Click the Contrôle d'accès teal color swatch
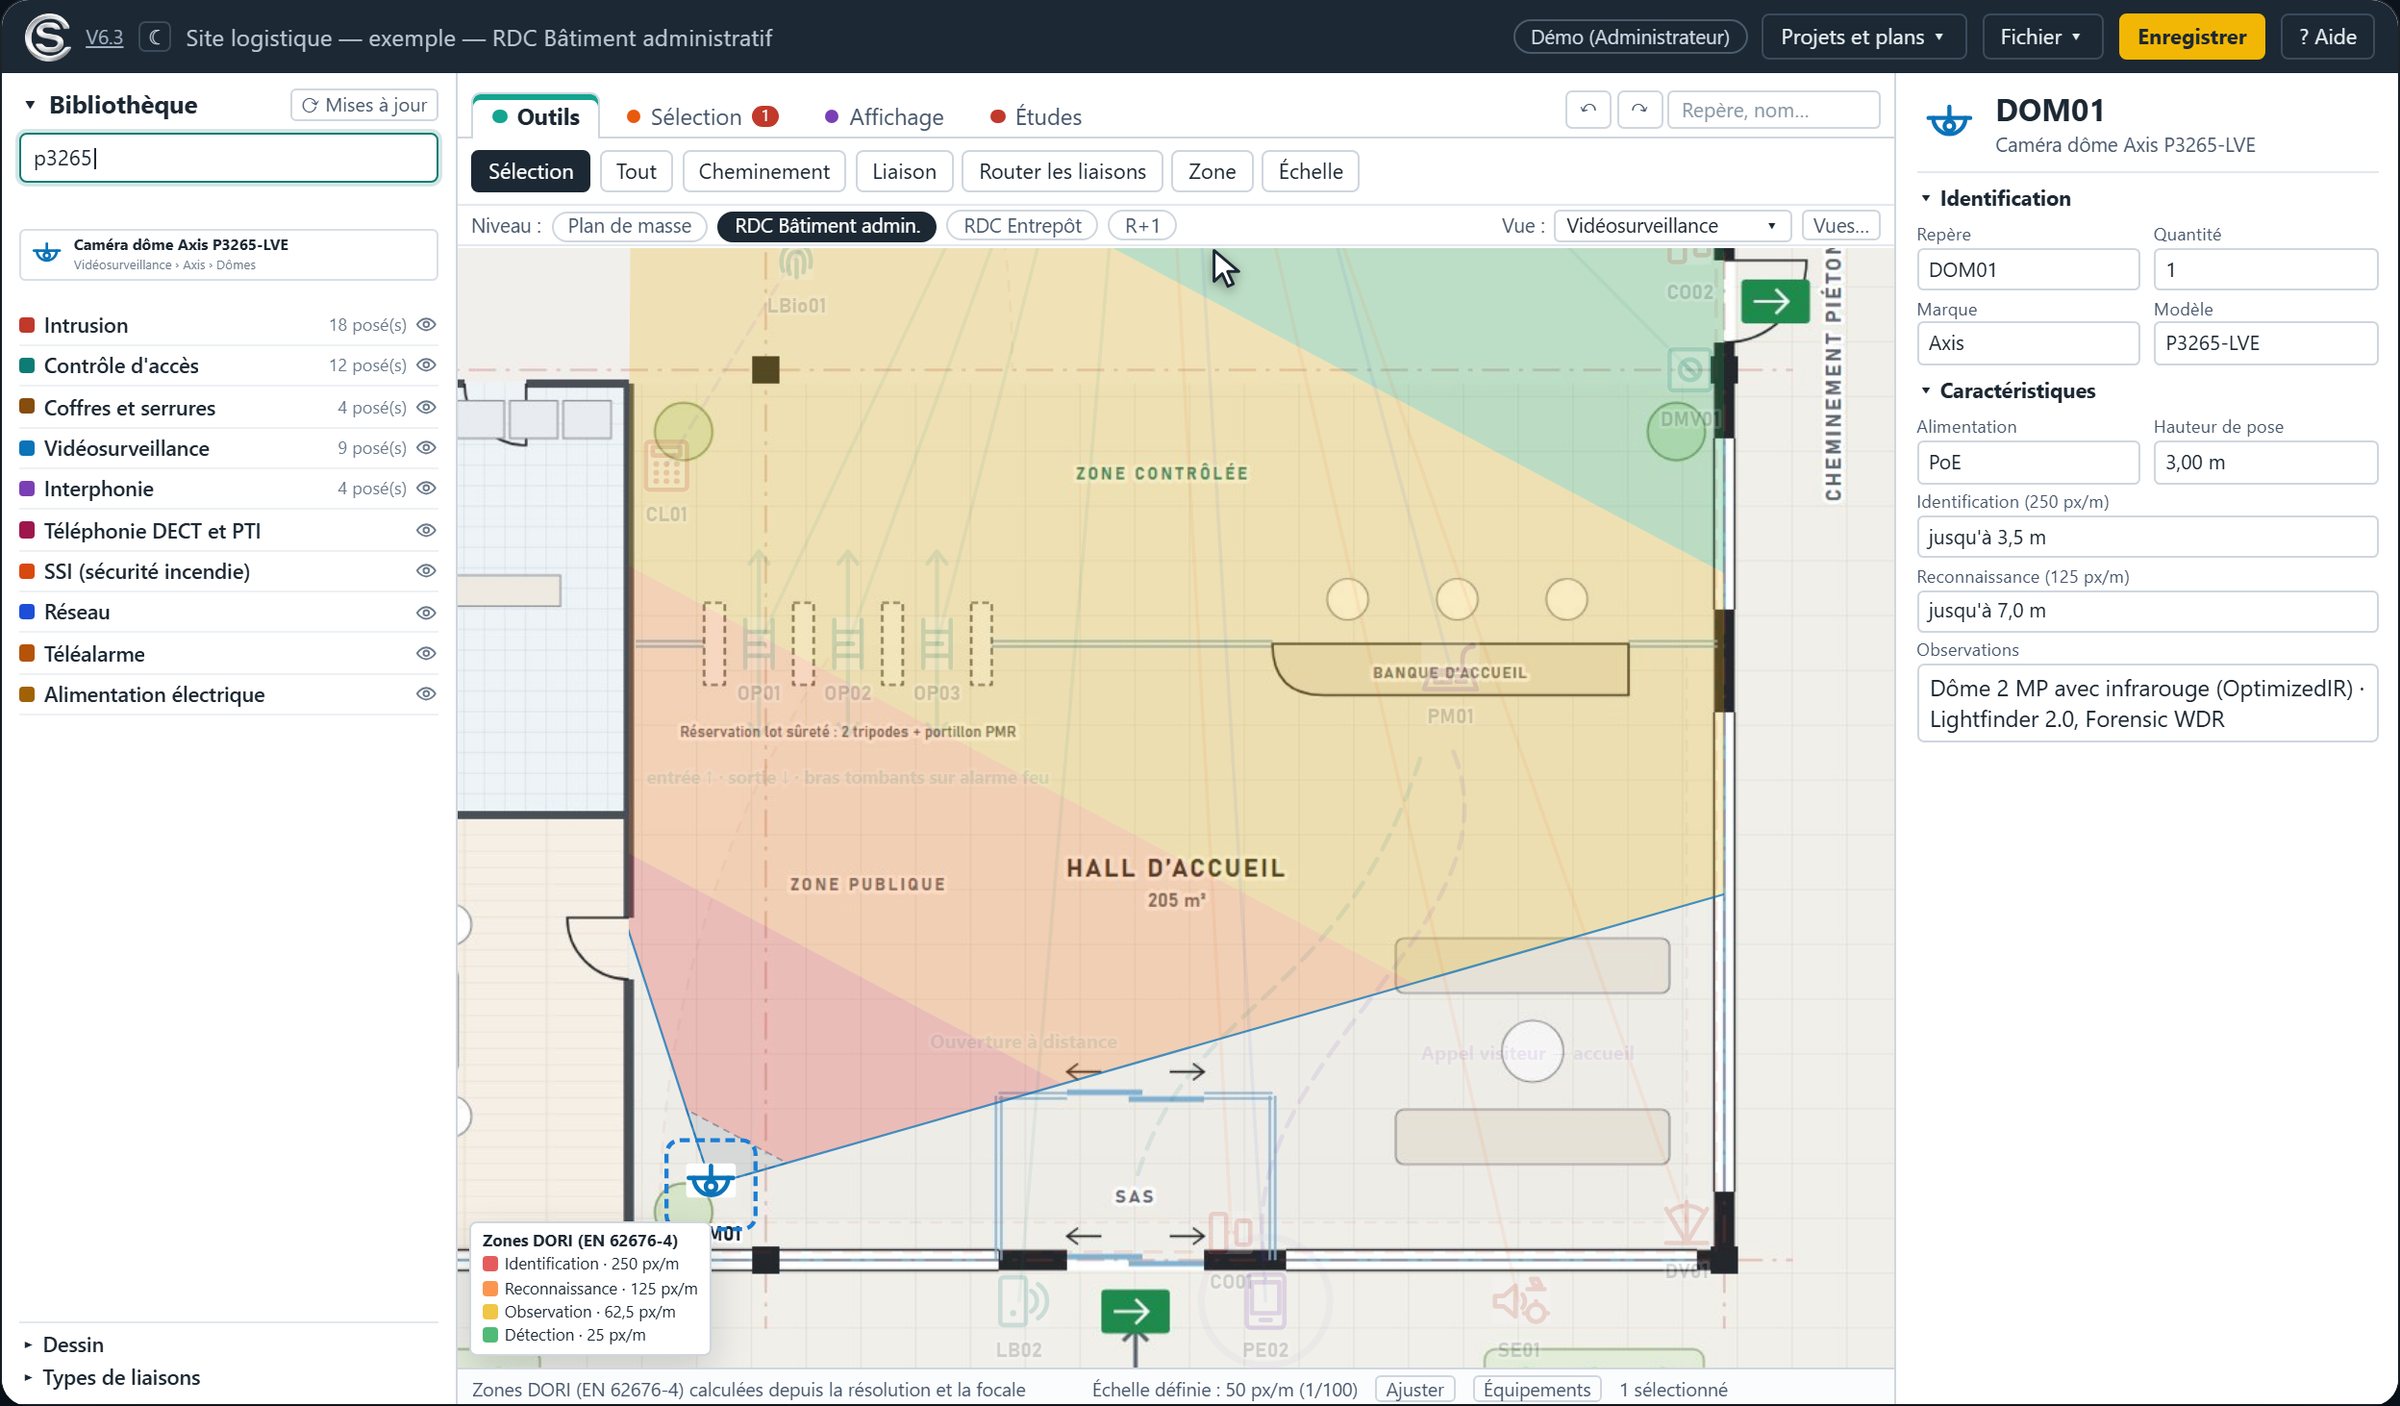 point(28,366)
